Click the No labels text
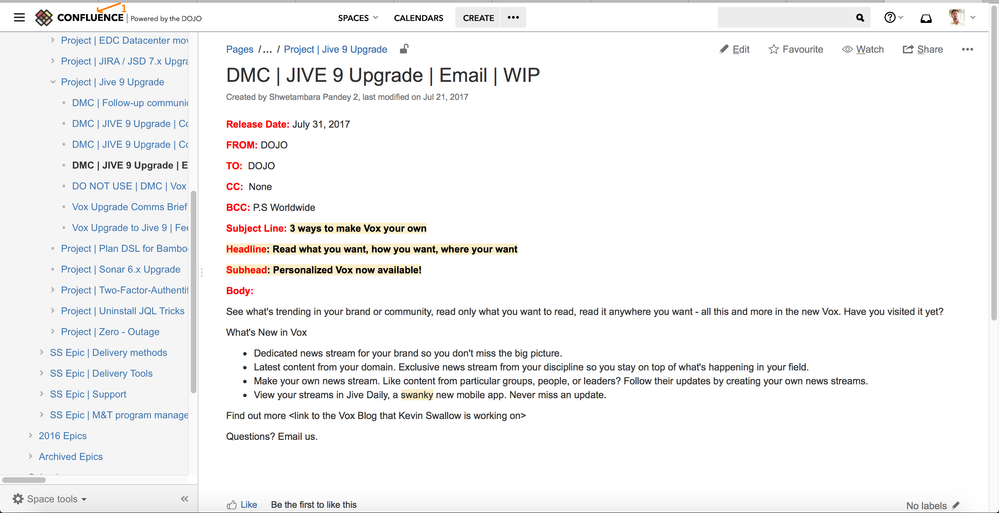 coord(926,505)
